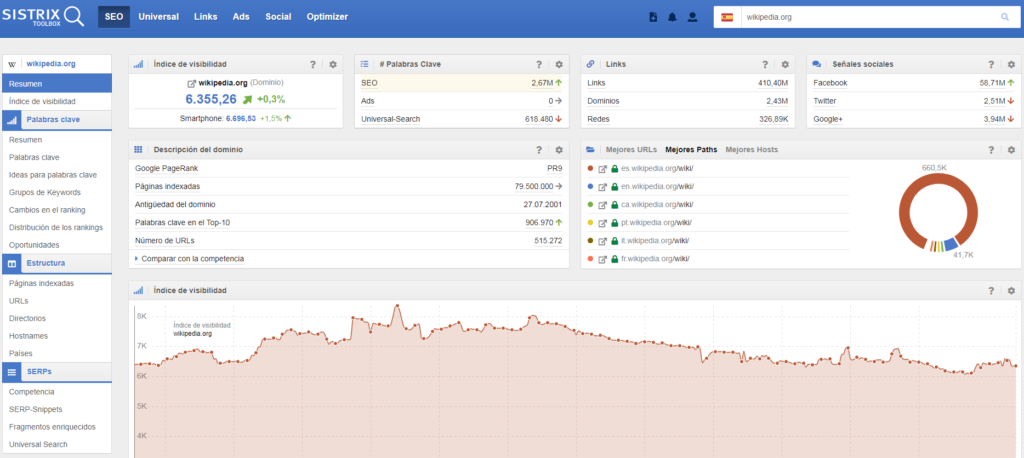Open the add-to-report document icon
1024x458 pixels.
[654, 18]
